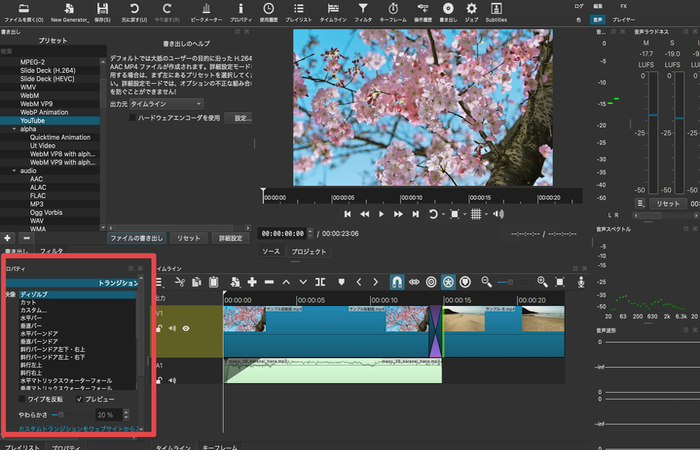700x450 pixels.
Task: Collapse the audio preset group
Action: coord(13,171)
